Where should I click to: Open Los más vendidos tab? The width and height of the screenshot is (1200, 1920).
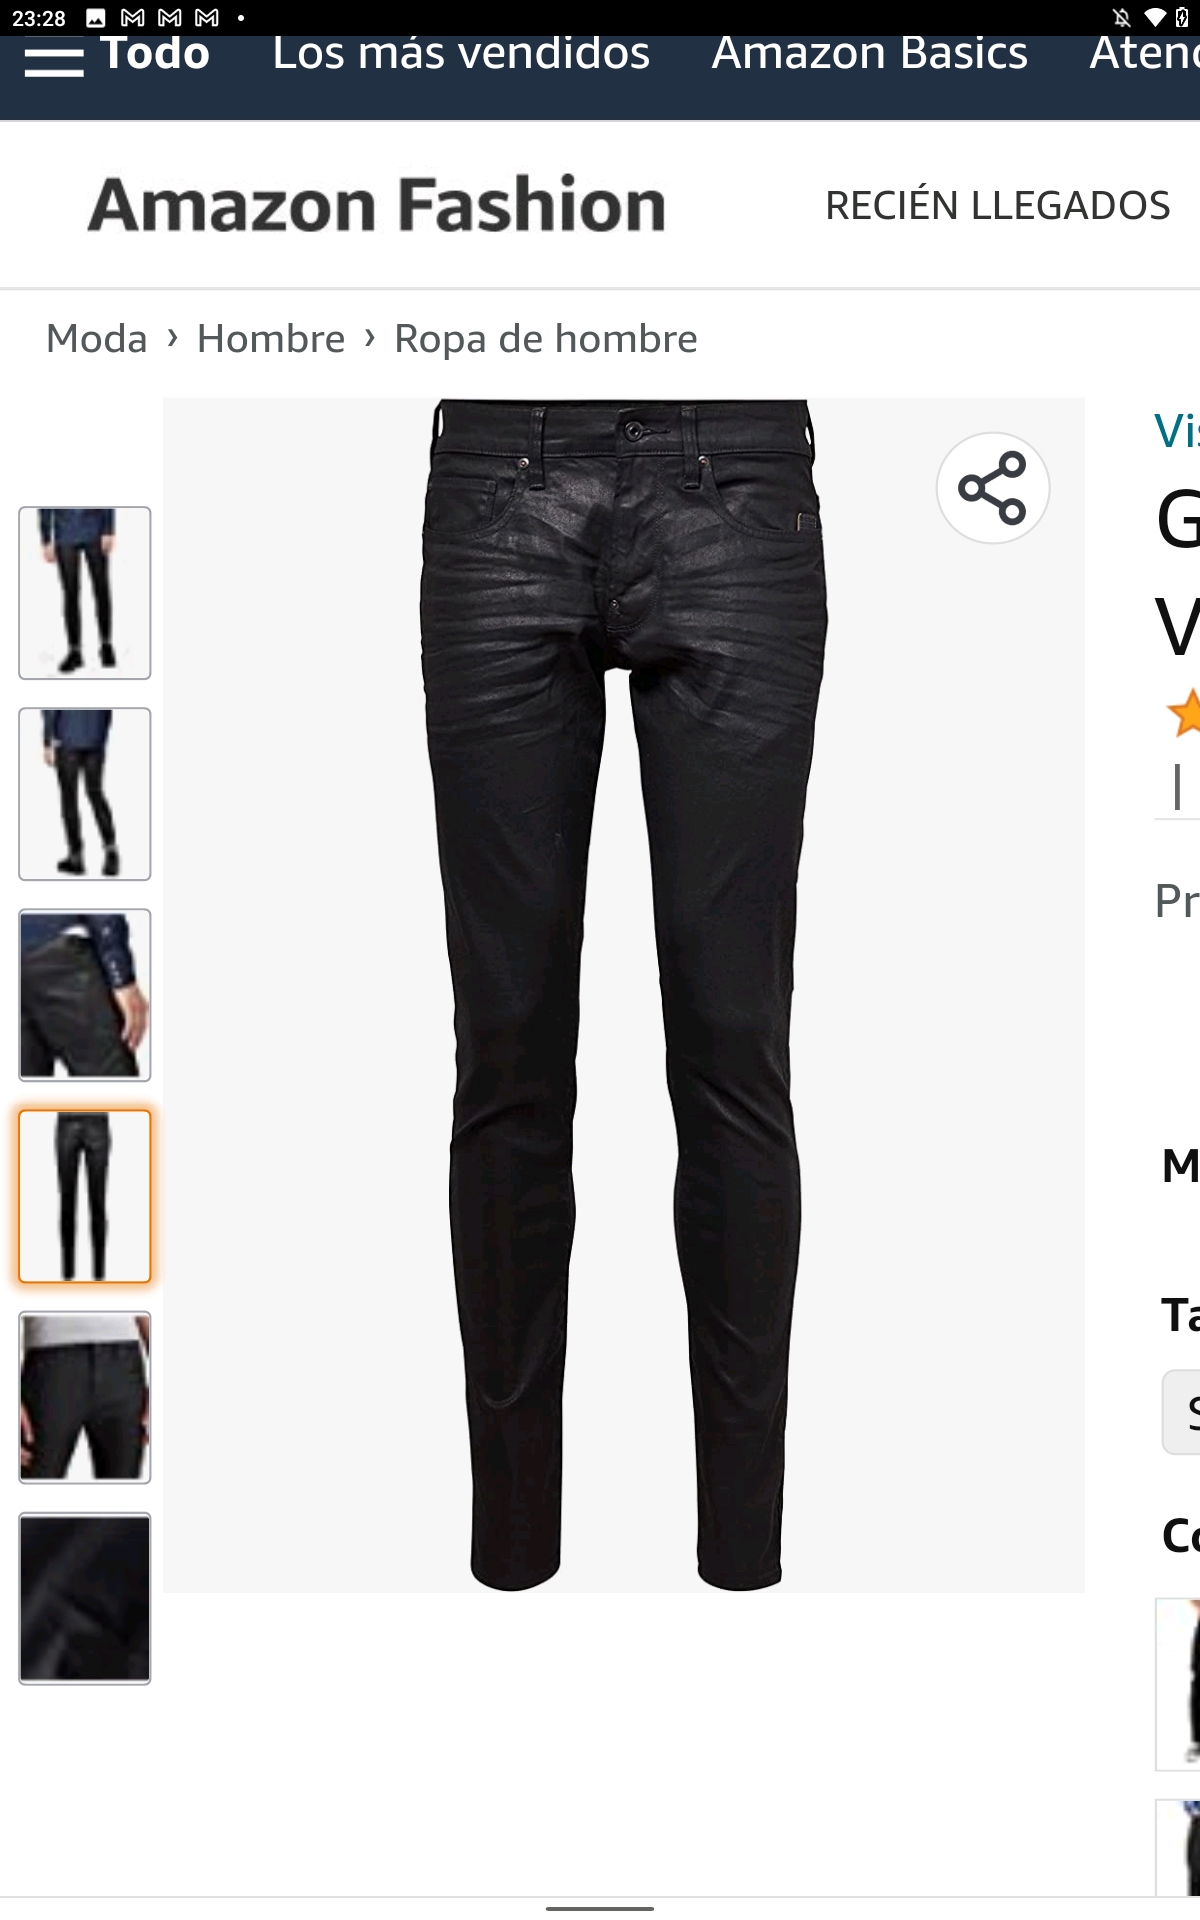461,54
